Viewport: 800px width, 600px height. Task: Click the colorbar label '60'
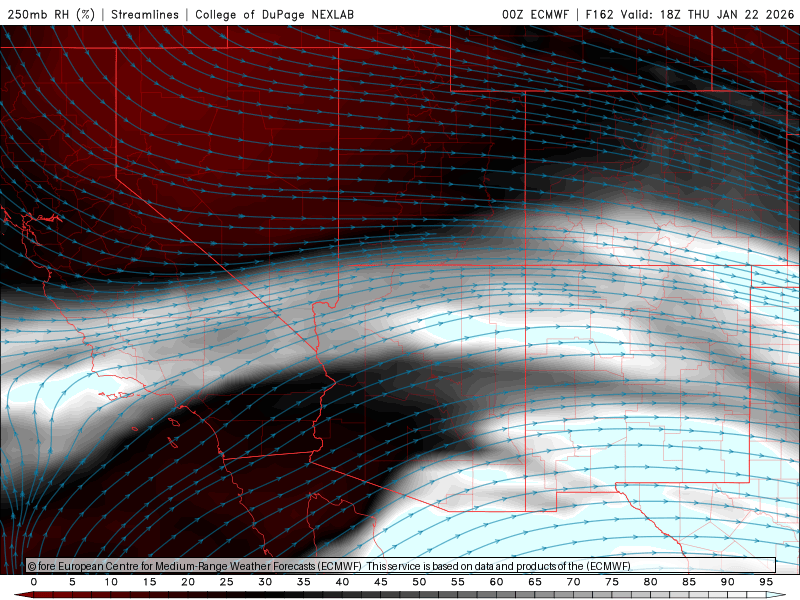point(496,582)
